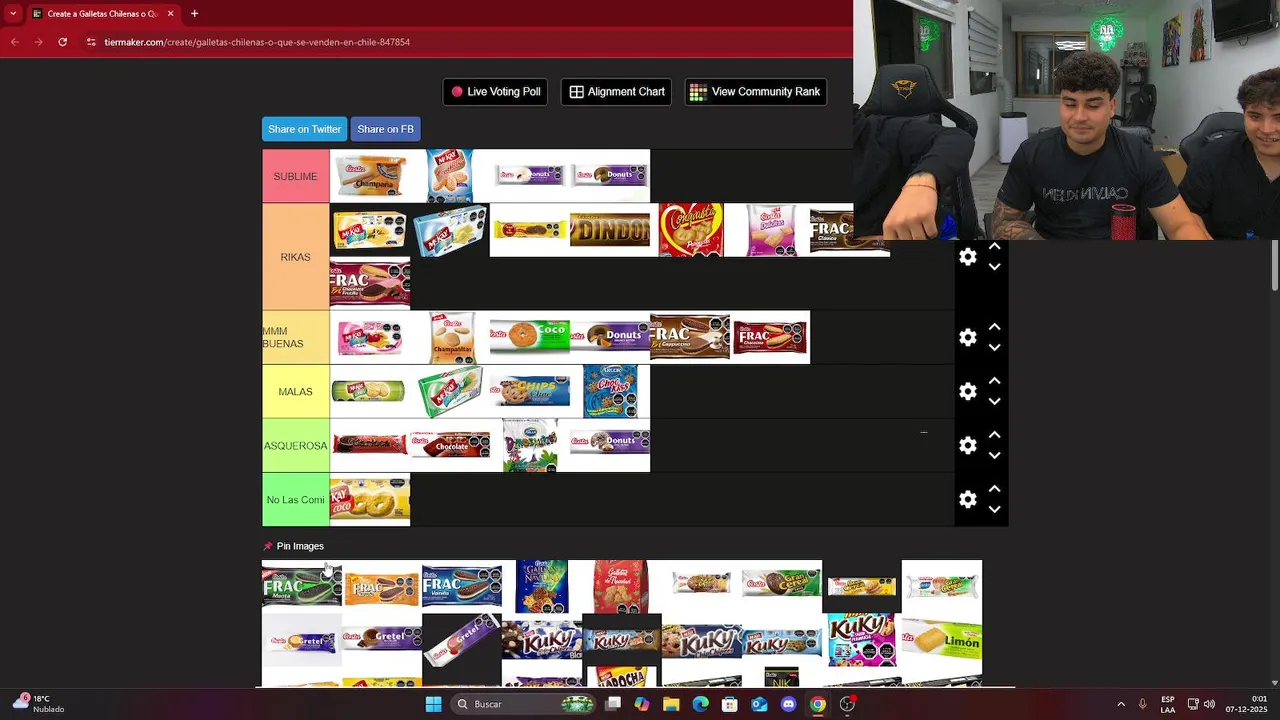Image resolution: width=1280 pixels, height=720 pixels.
Task: Open Microsoft Edge from taskbar
Action: (x=700, y=704)
